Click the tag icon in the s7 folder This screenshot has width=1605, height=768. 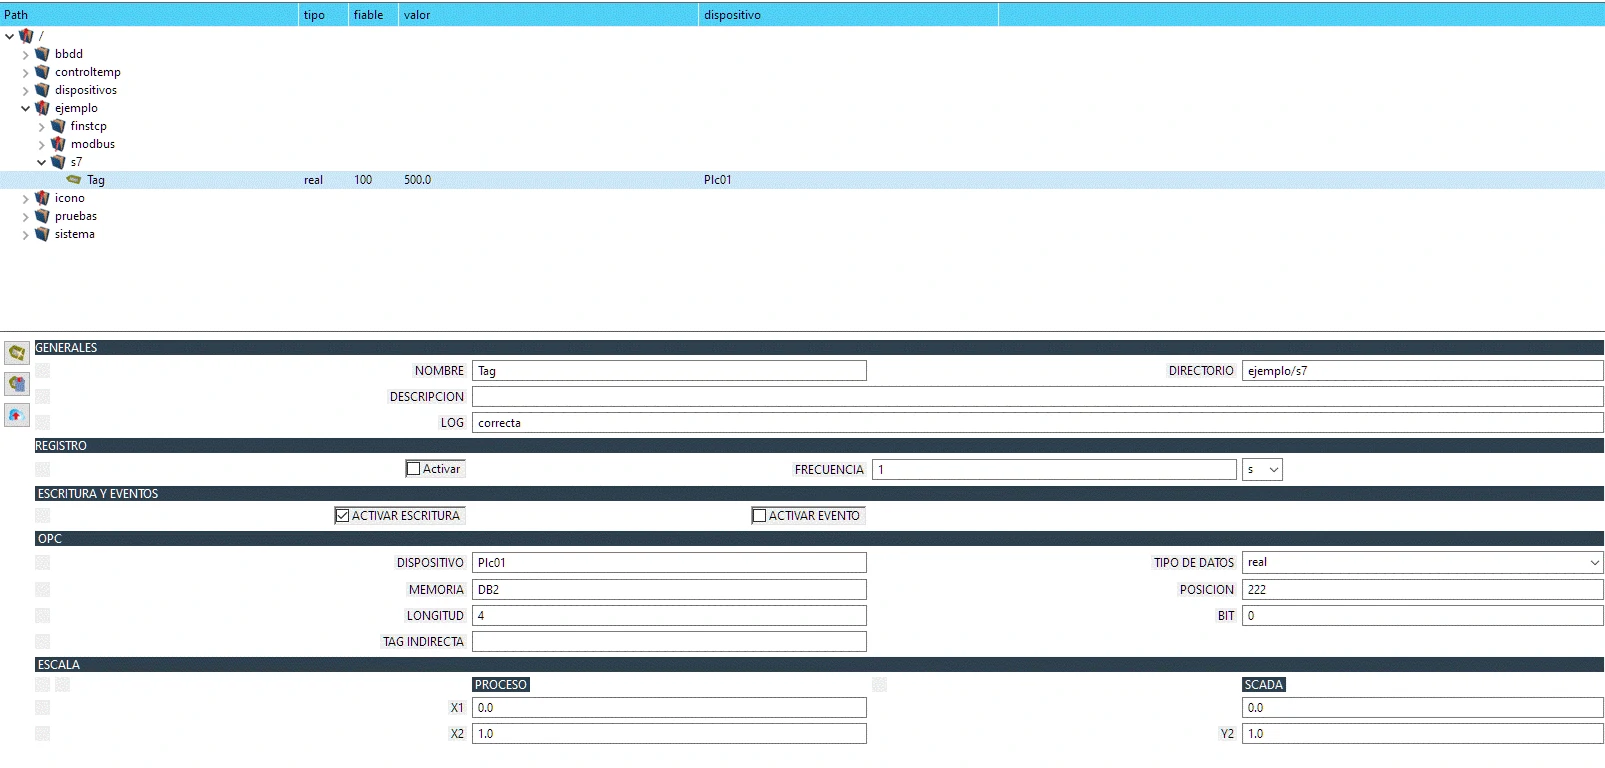tap(74, 180)
